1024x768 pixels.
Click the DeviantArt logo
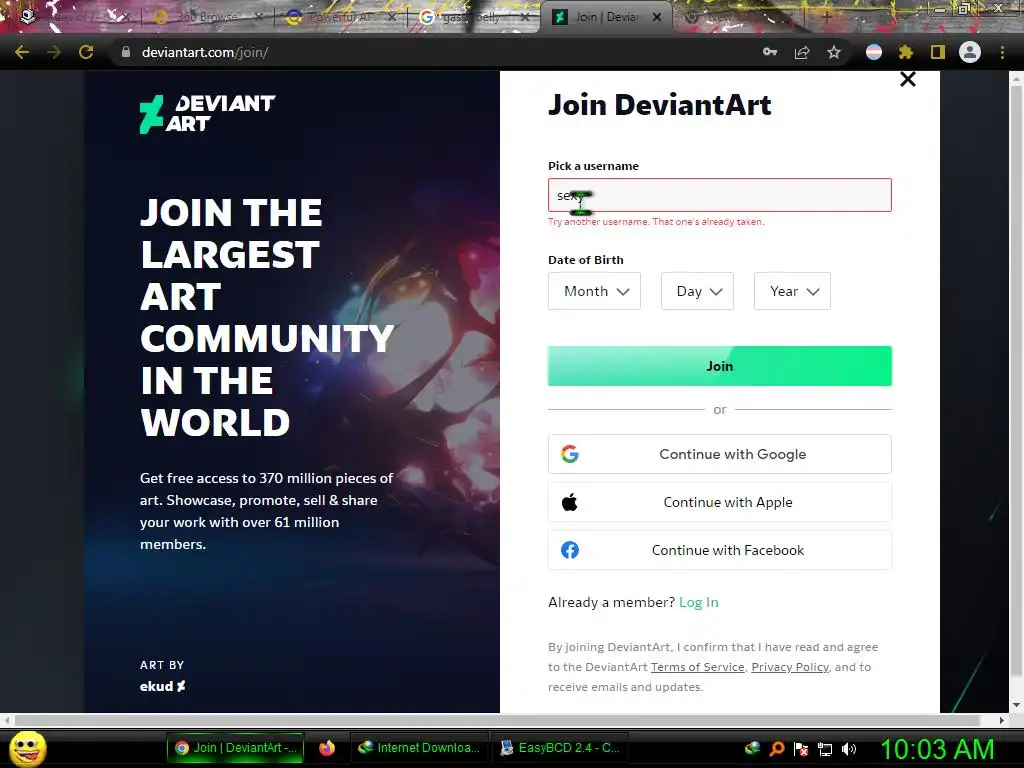[x=208, y=114]
